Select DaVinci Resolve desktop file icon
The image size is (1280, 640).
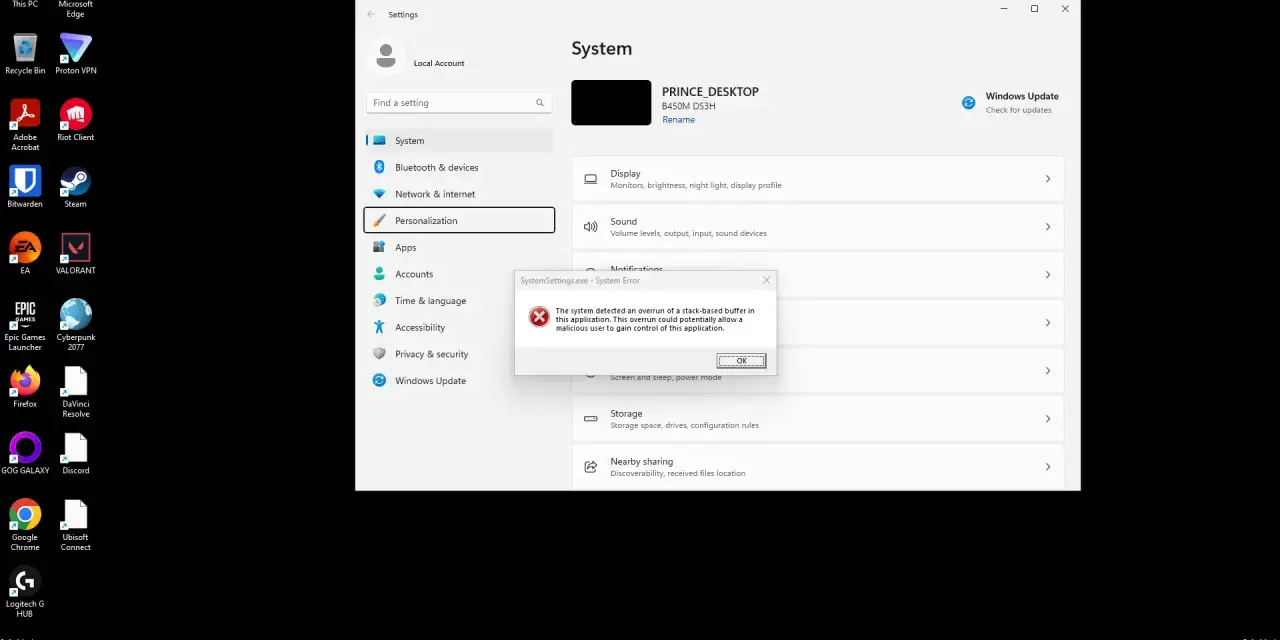pyautogui.click(x=76, y=392)
